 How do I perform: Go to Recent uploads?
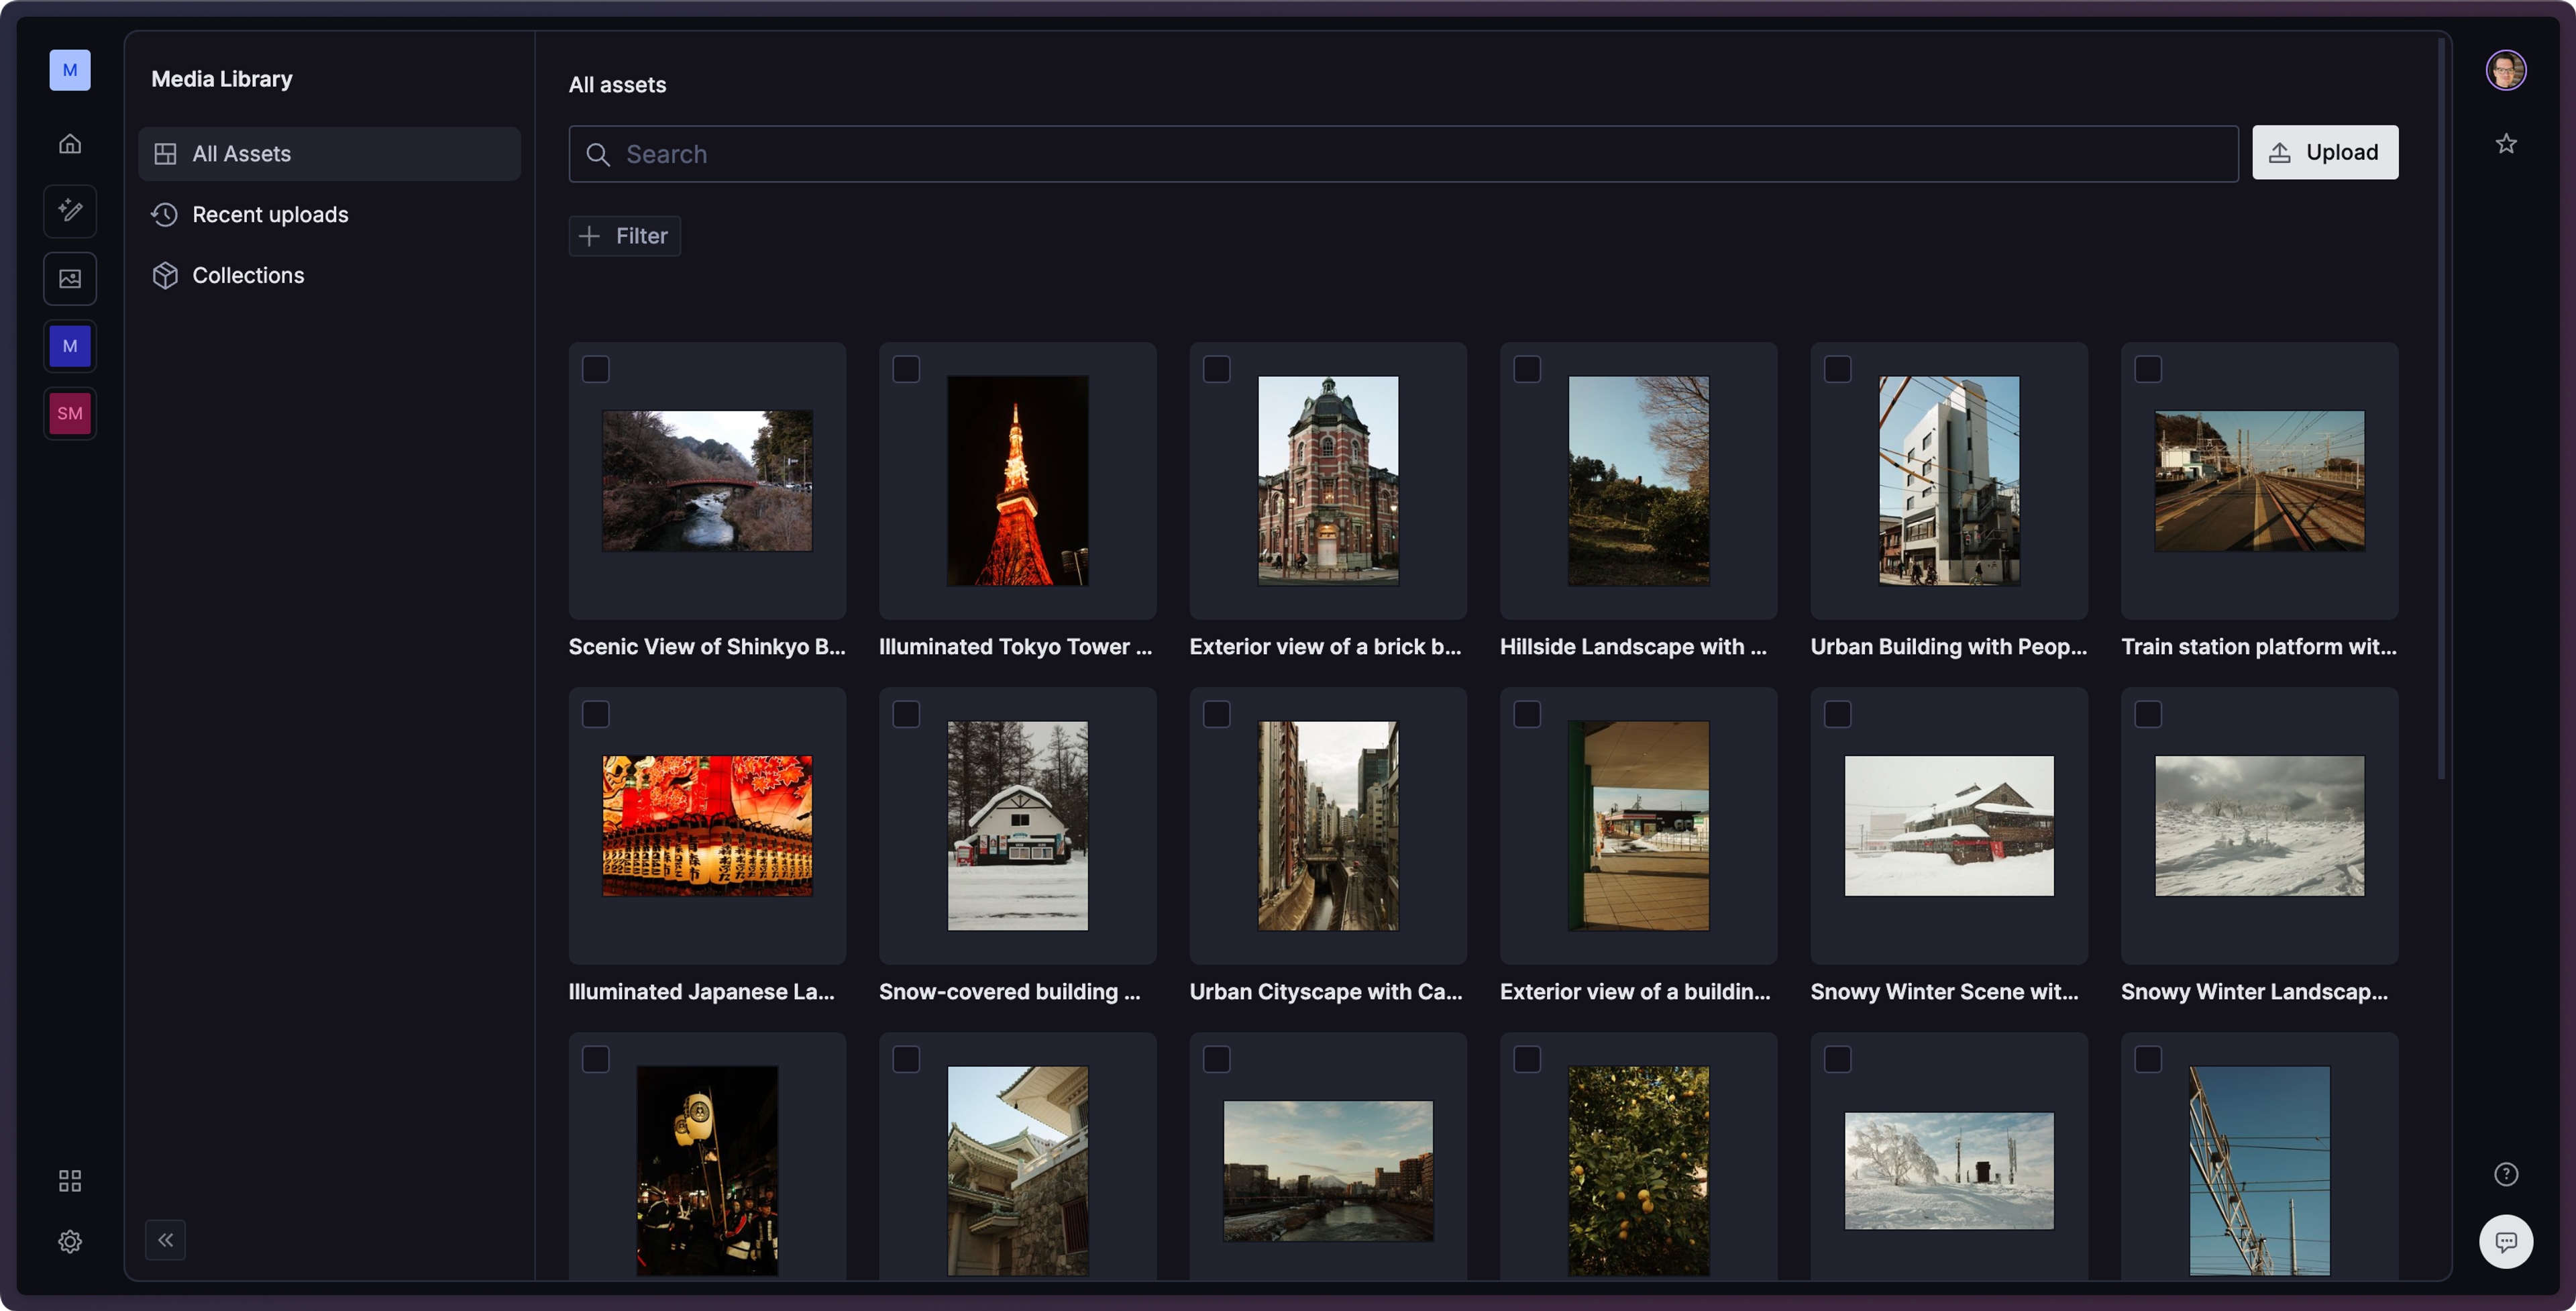(270, 215)
